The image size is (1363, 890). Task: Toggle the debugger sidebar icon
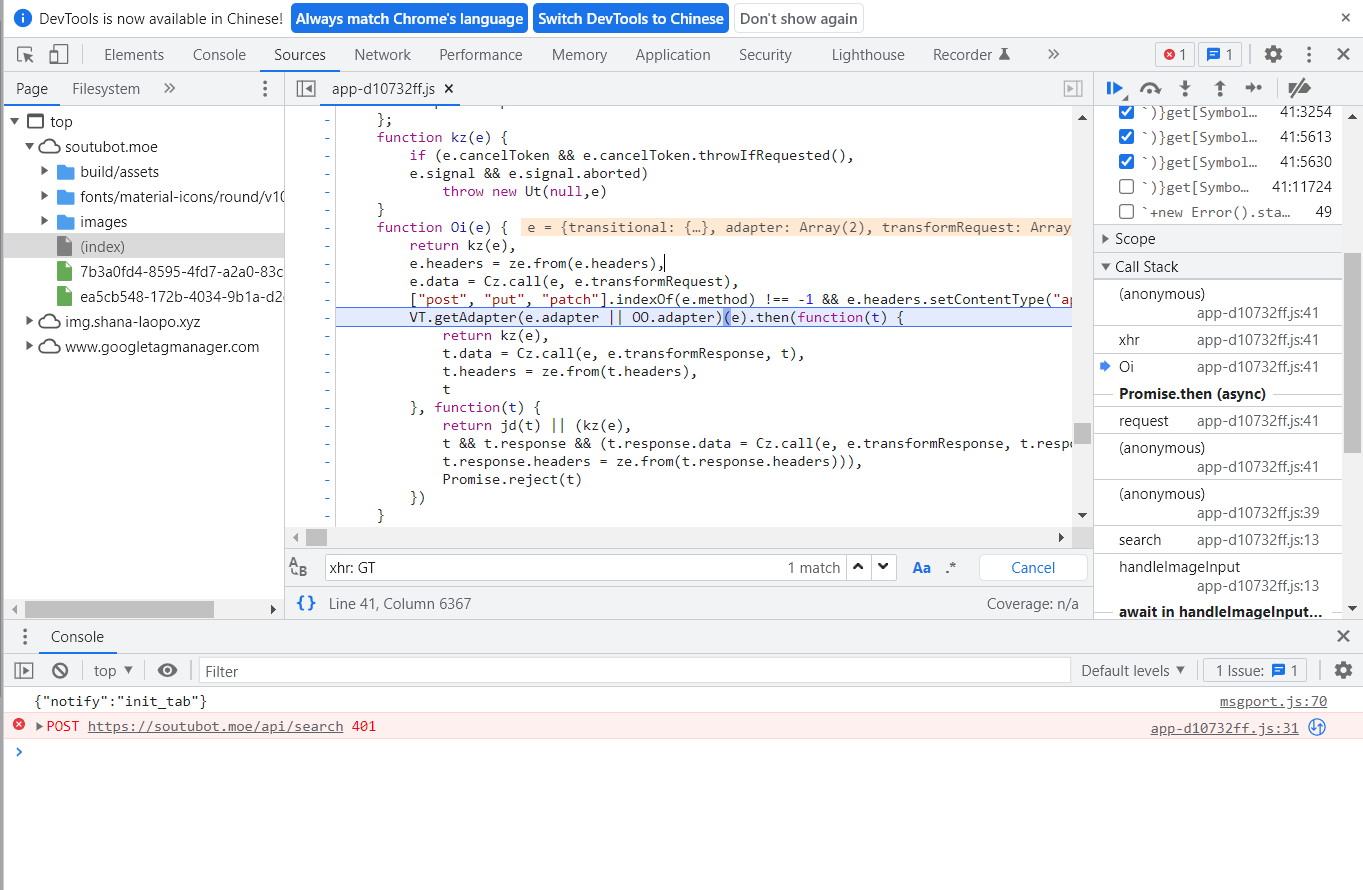(x=1073, y=89)
